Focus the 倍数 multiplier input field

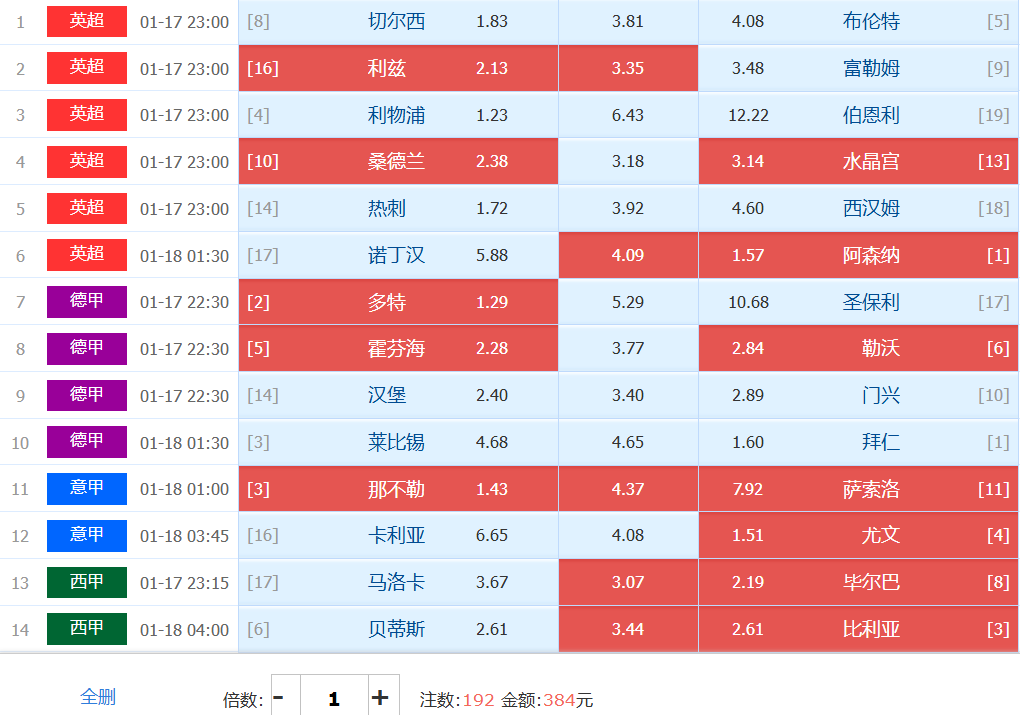pos(333,698)
